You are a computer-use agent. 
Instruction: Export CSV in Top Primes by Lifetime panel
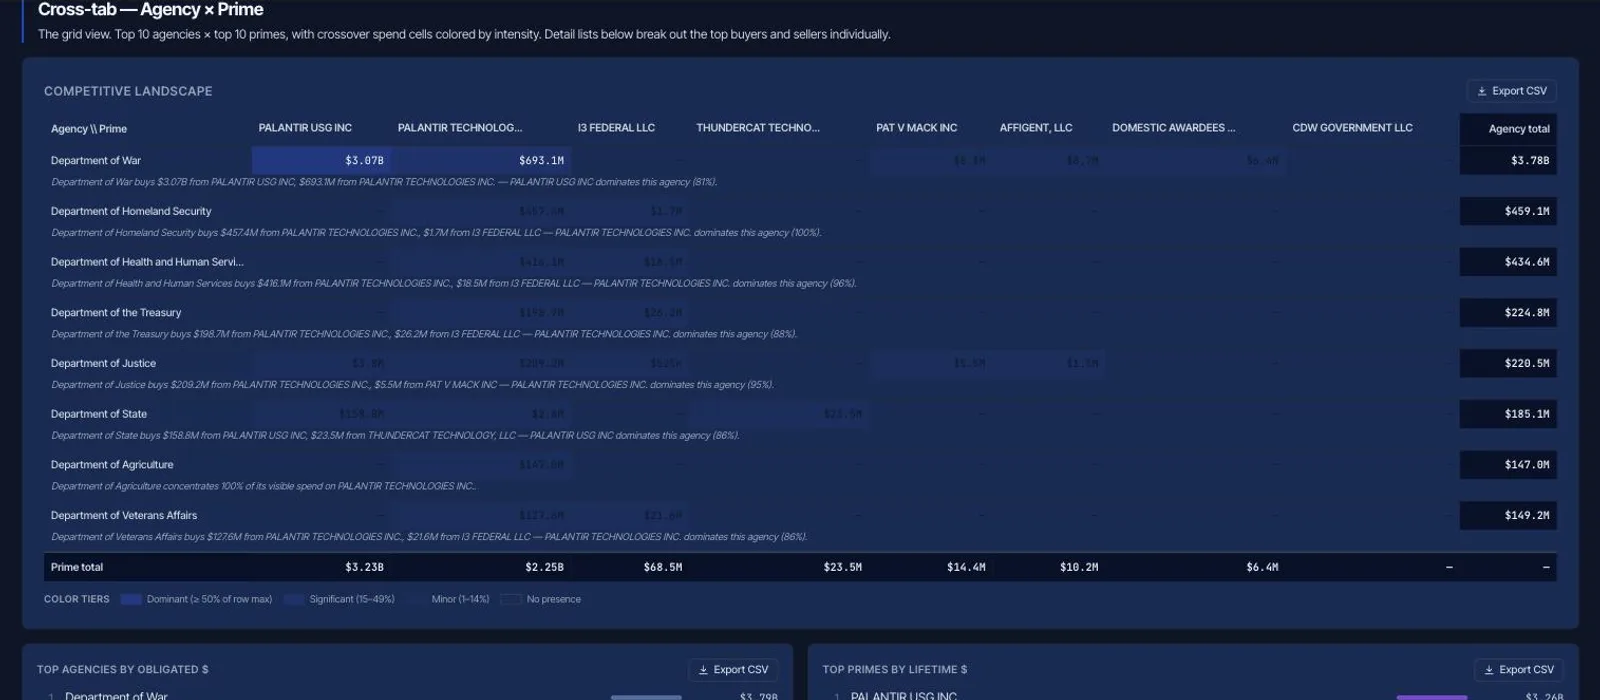[x=1518, y=670]
